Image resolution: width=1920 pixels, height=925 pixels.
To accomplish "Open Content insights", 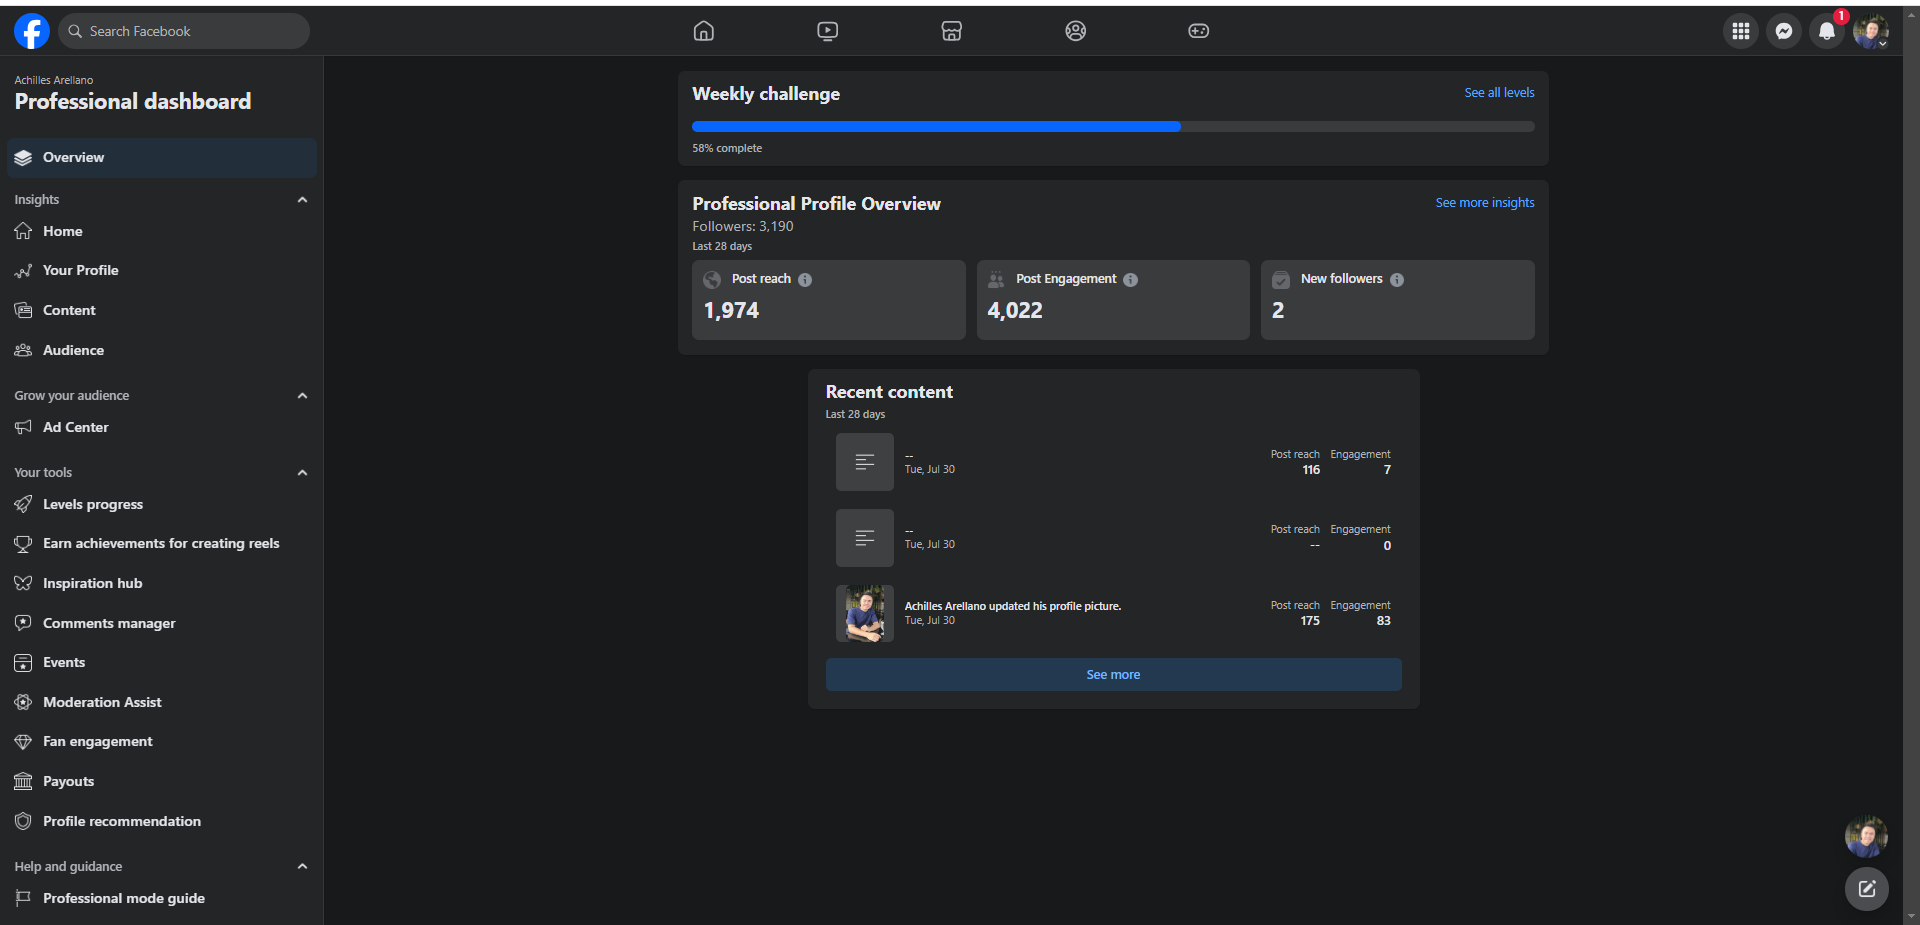I will pos(162,310).
